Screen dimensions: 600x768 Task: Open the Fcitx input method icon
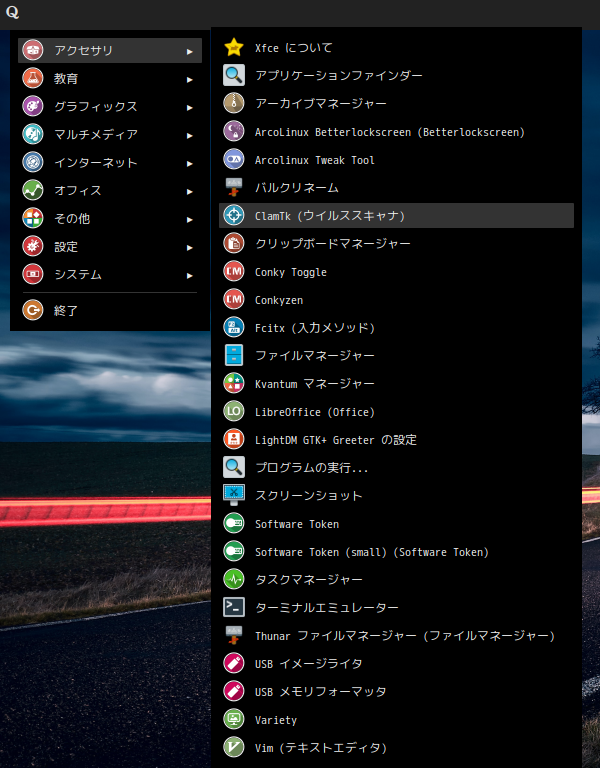click(x=234, y=328)
